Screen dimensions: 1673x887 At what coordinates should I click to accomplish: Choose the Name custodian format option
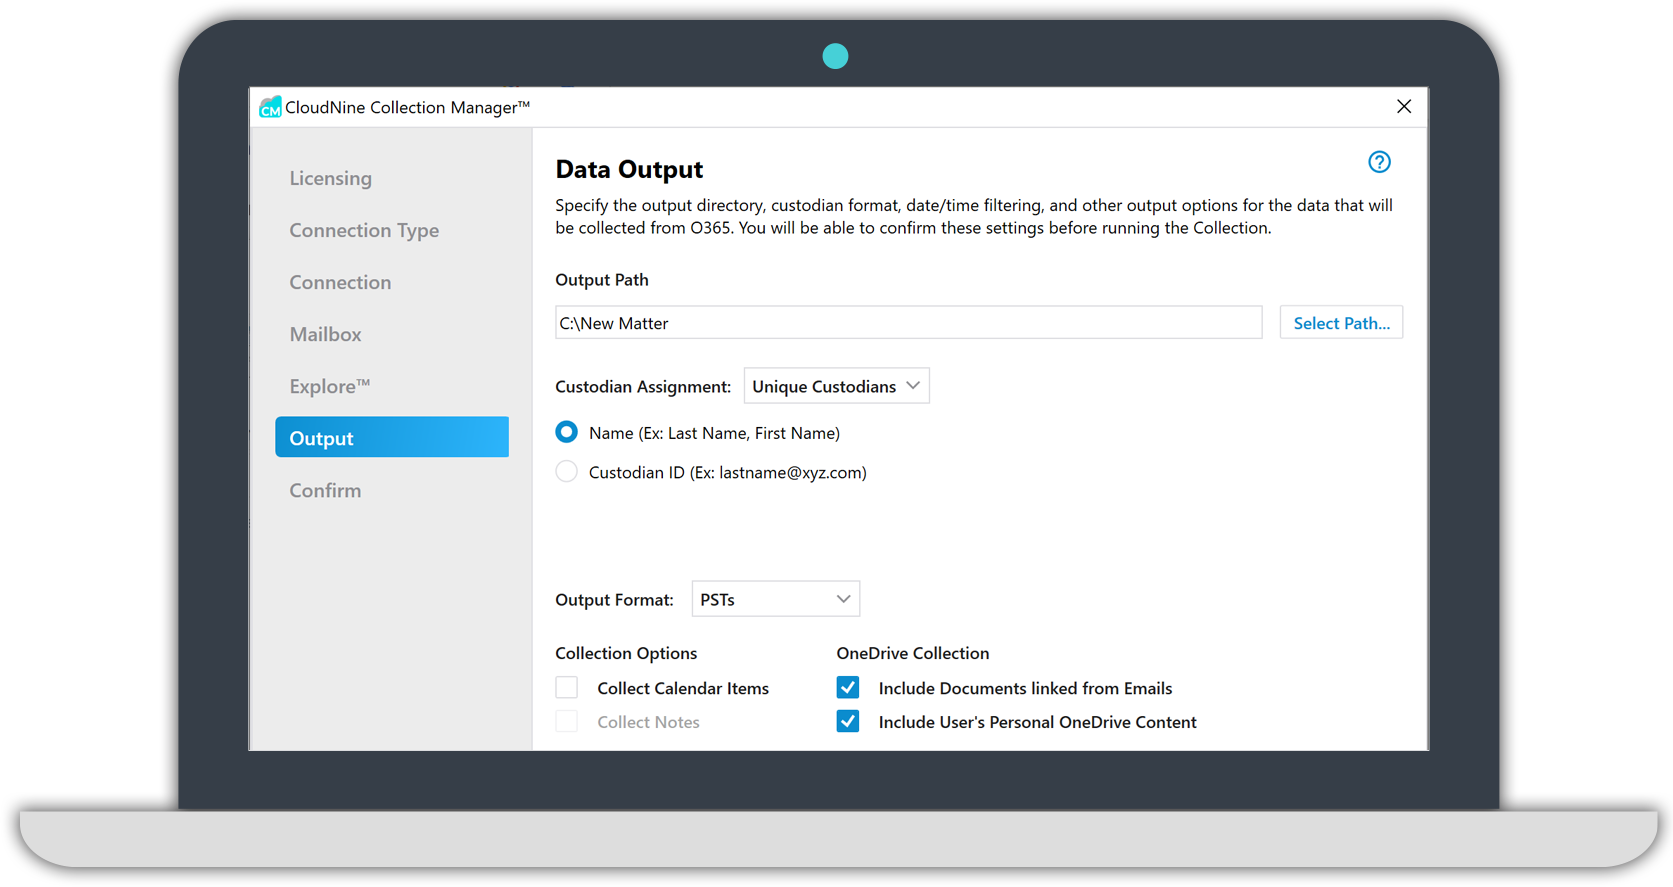tap(567, 432)
